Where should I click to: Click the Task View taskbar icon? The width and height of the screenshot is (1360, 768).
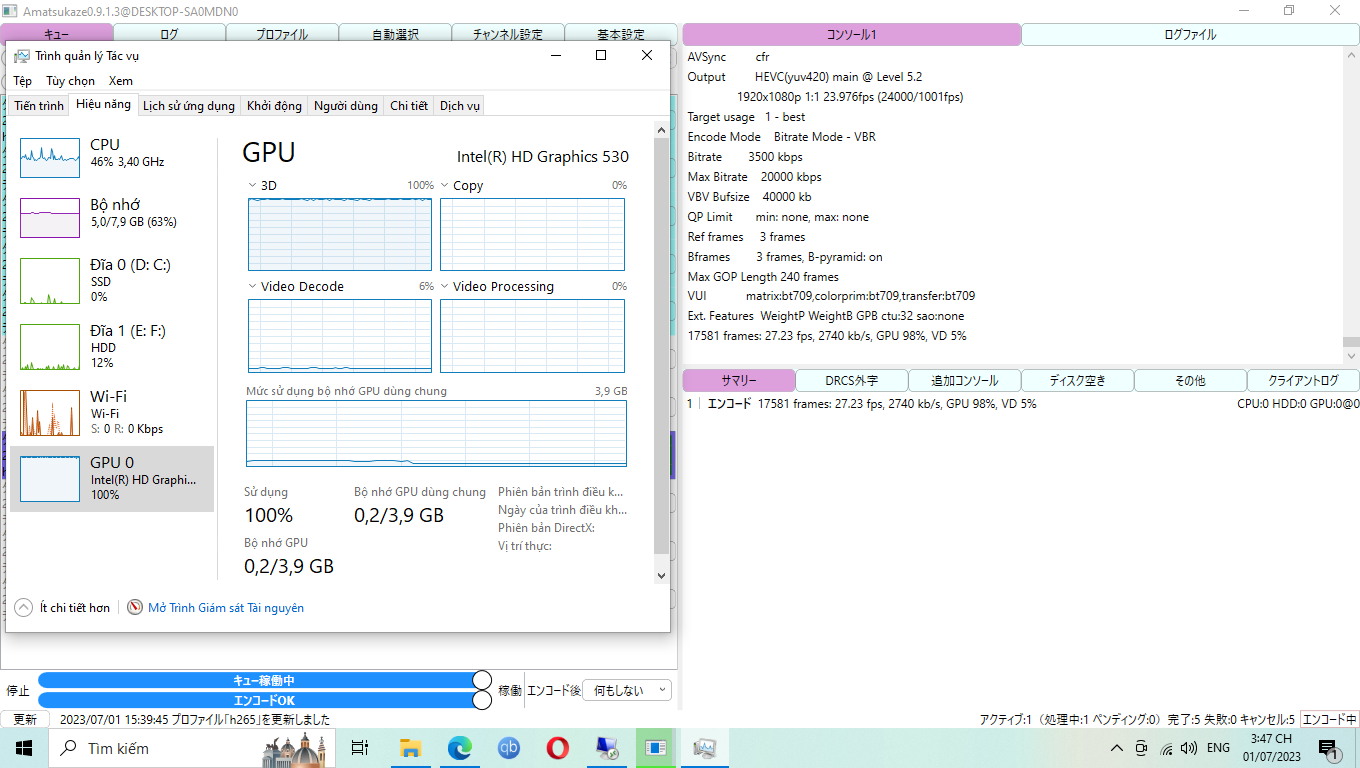[360, 748]
